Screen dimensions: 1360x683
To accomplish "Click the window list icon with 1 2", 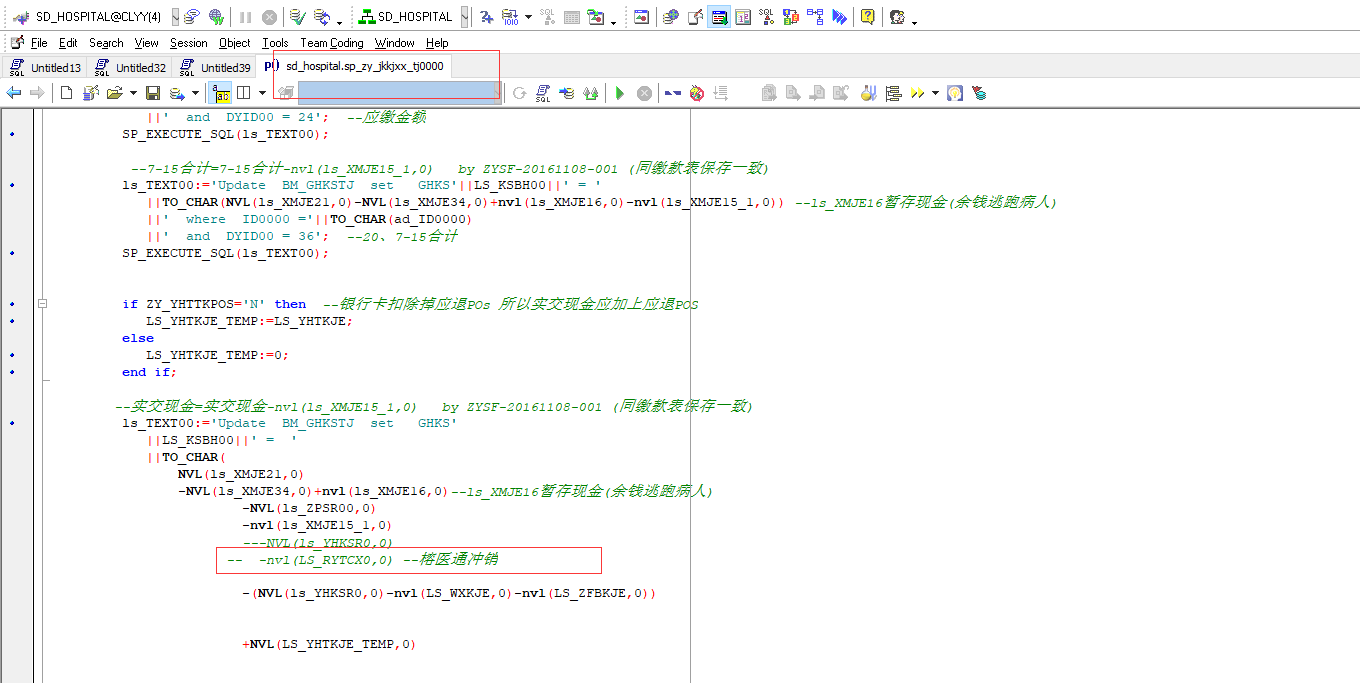I will click(743, 17).
